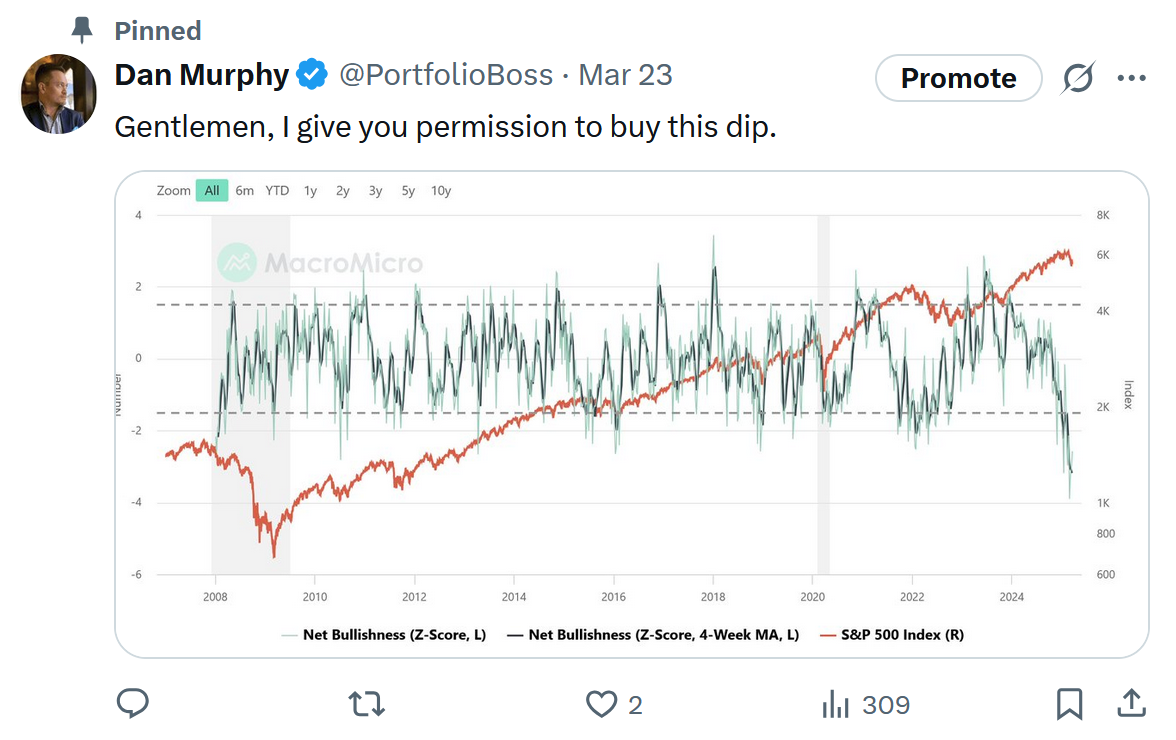Click the reply speech bubble icon
The width and height of the screenshot is (1176, 740).
click(x=133, y=704)
